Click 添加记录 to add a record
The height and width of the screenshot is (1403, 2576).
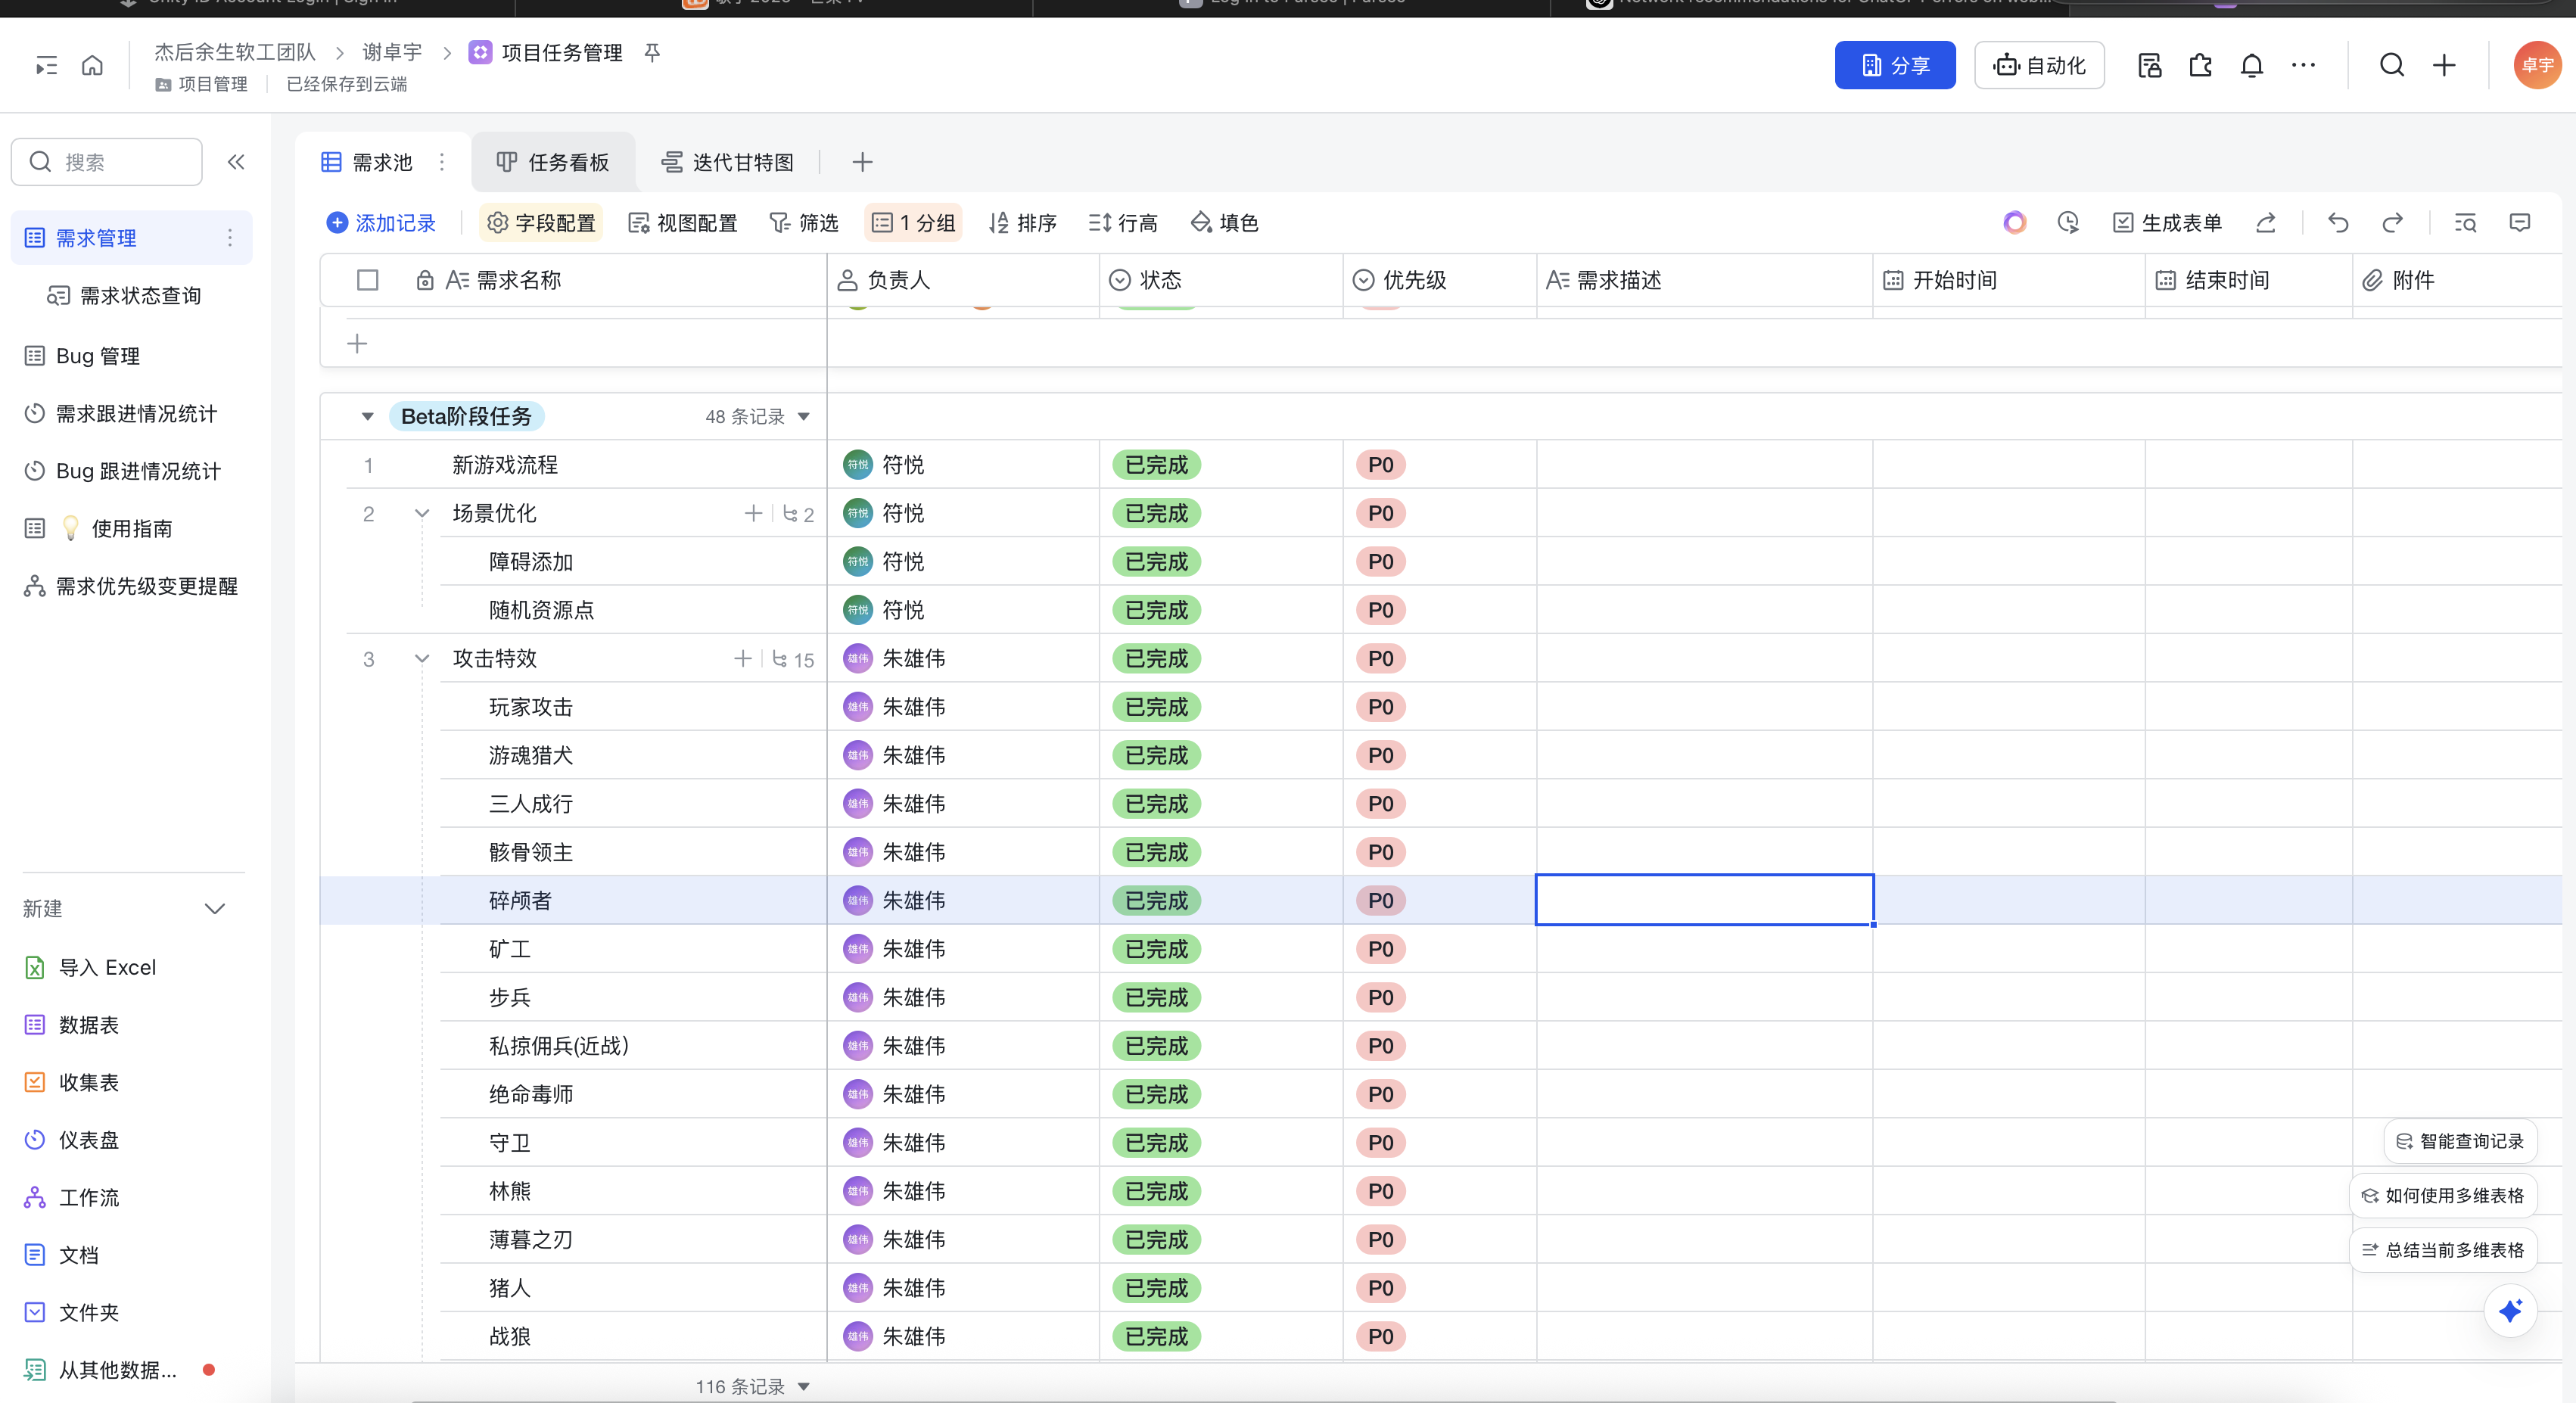point(381,222)
